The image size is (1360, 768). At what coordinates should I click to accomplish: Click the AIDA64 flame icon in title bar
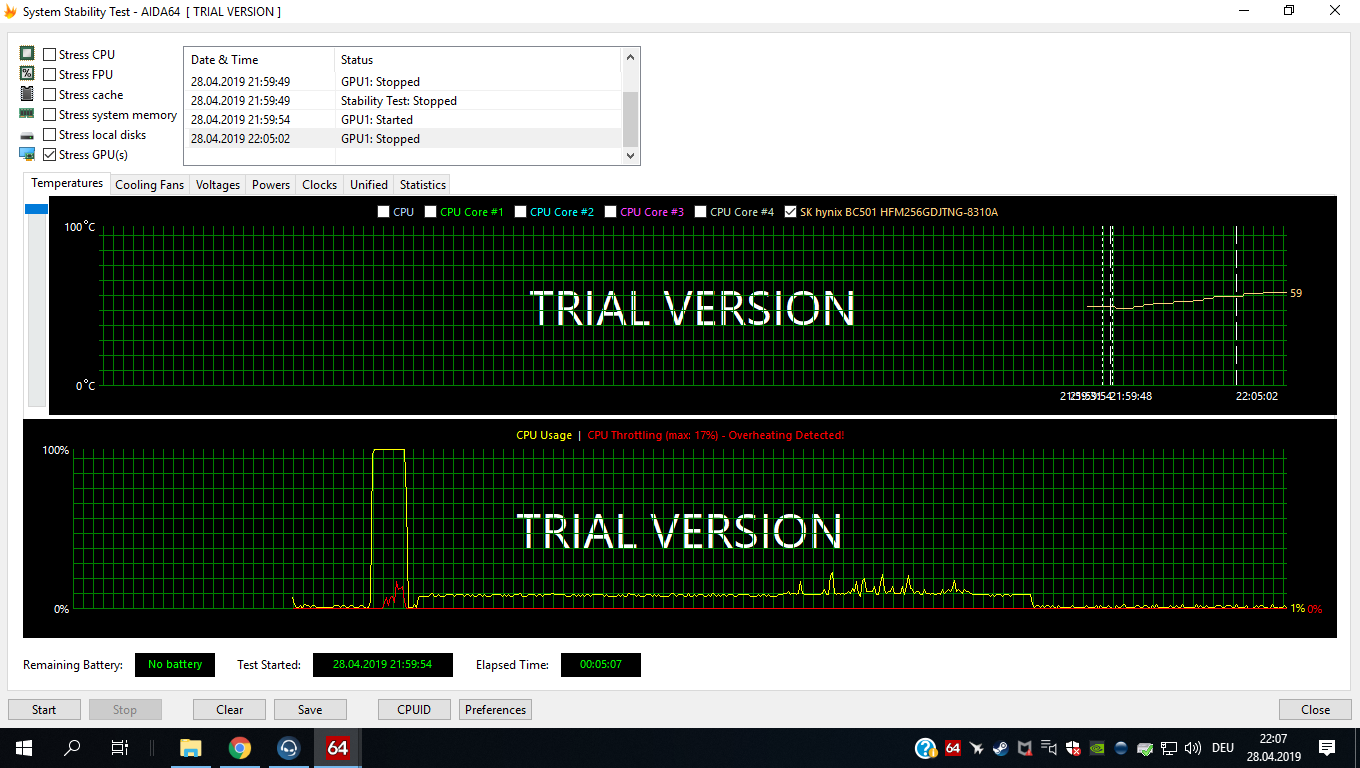11,11
